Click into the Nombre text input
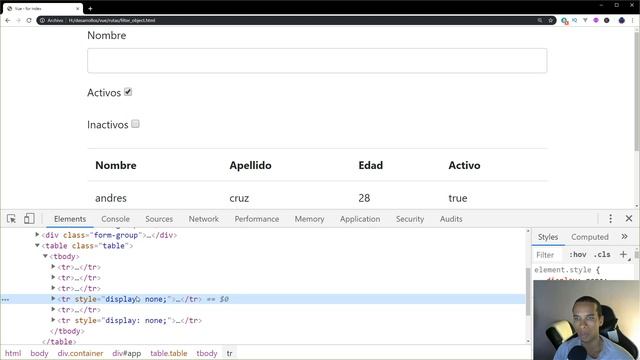Viewport: 640px width, 360px height. (x=317, y=61)
